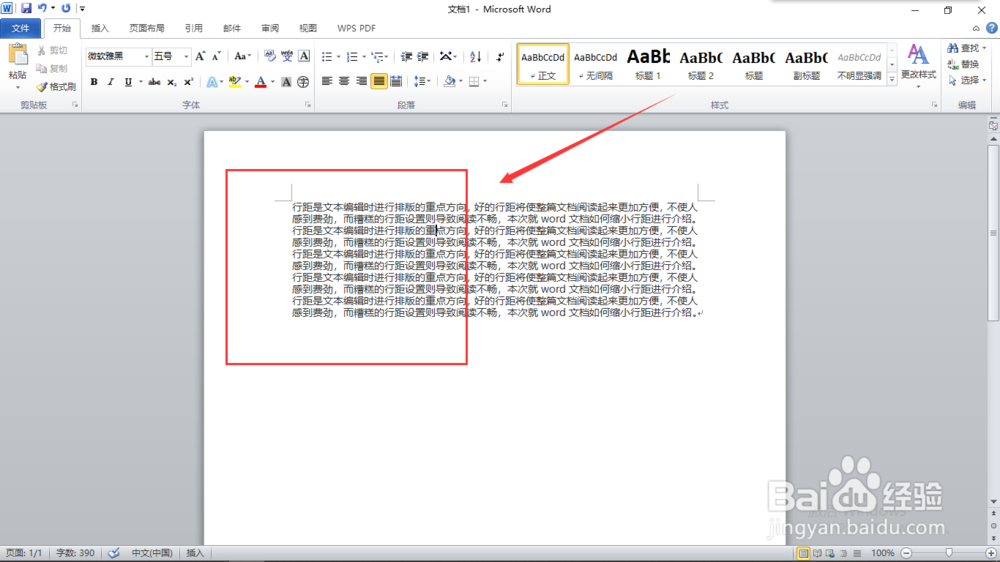Image resolution: width=1000 pixels, height=562 pixels.
Task: Click the 替换 (Replace) button
Action: point(963,64)
